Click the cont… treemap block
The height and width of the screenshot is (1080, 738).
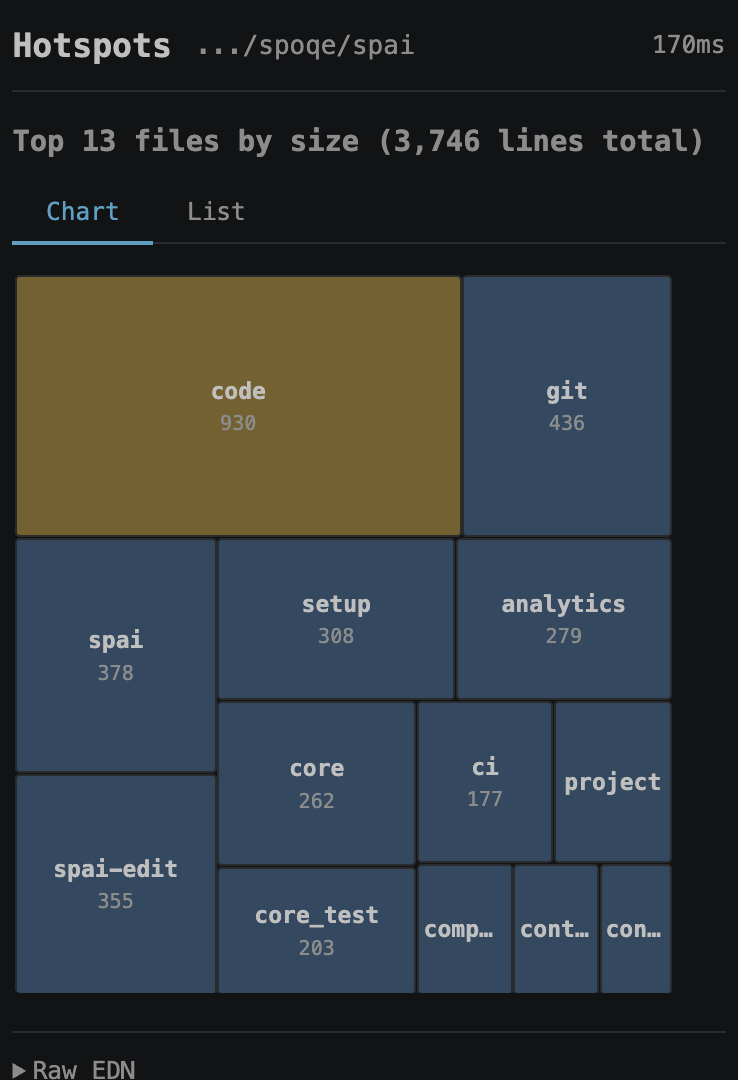(x=555, y=929)
